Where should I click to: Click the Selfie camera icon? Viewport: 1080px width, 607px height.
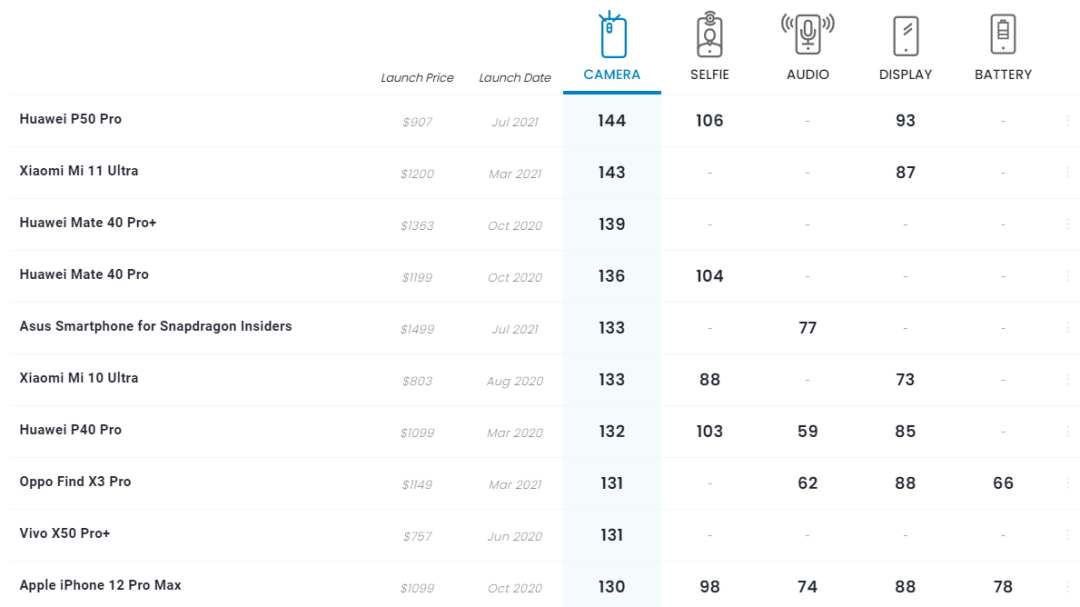coord(709,36)
